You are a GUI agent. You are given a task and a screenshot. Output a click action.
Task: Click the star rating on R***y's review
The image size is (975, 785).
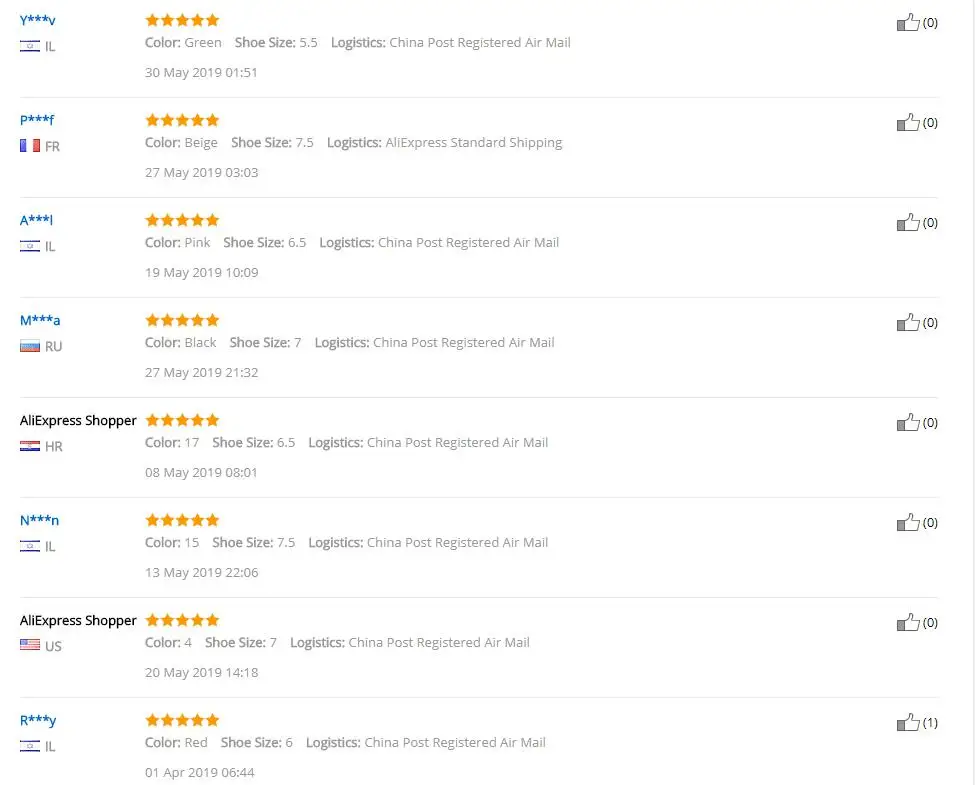182,720
